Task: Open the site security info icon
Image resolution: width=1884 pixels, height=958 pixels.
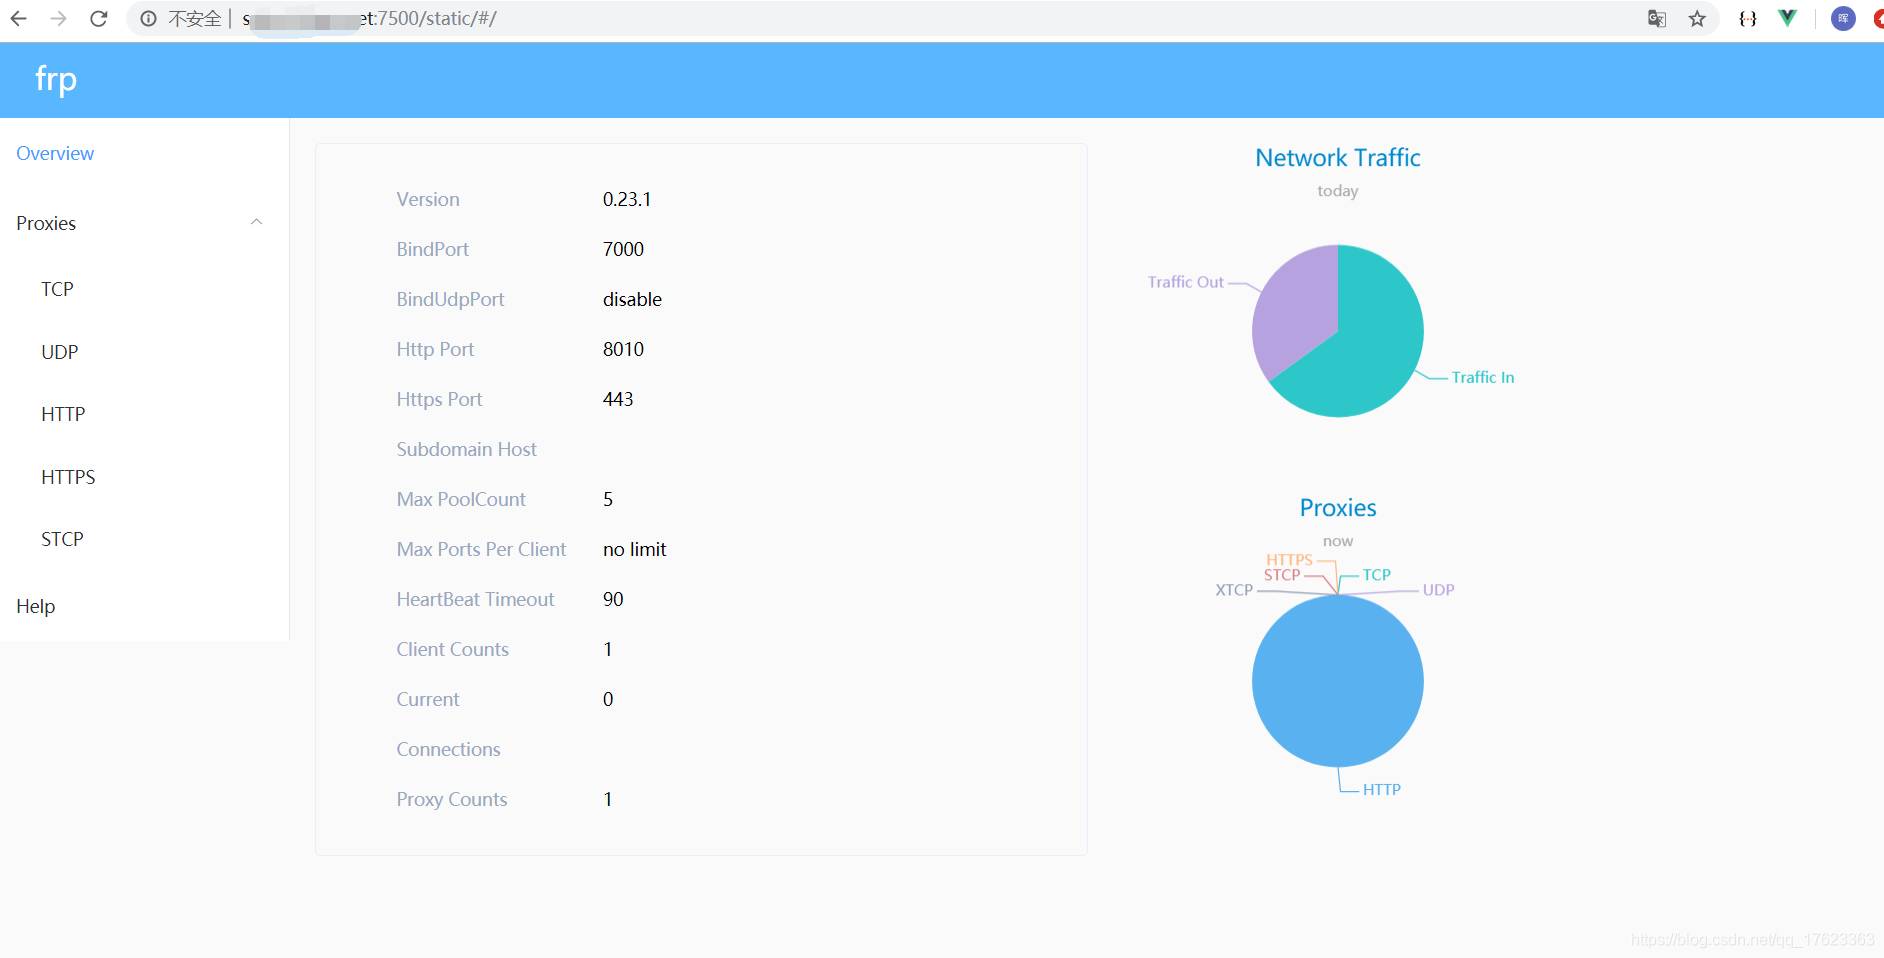Action: point(148,19)
